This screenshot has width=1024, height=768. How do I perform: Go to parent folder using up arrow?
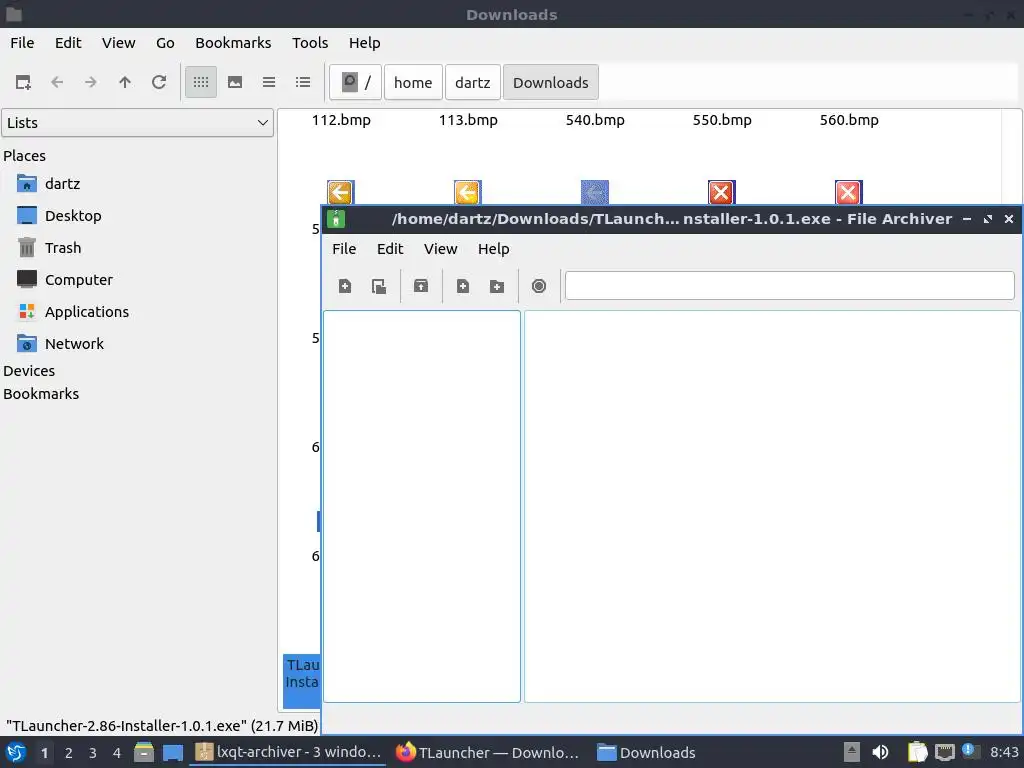coord(125,82)
